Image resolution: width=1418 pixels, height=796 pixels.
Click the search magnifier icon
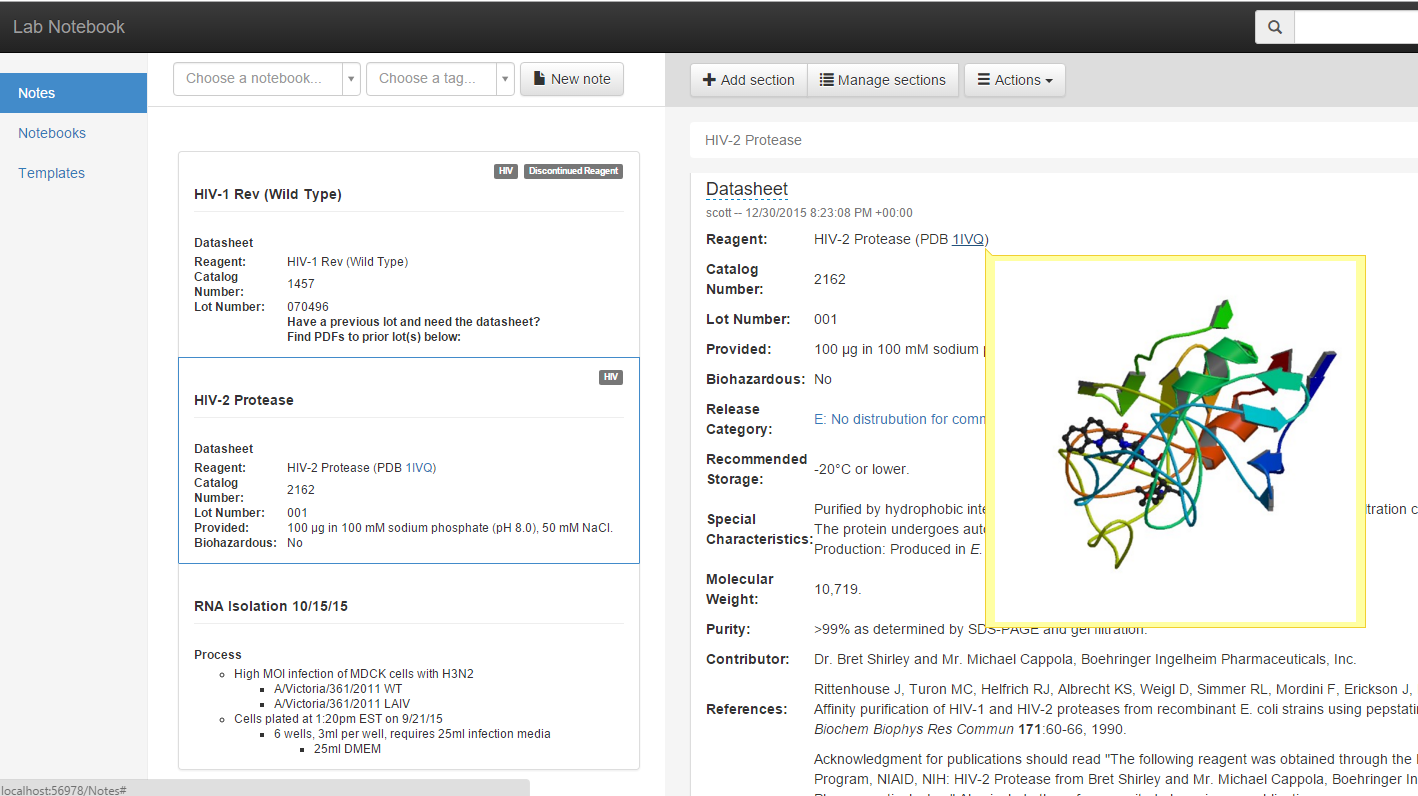click(1273, 27)
